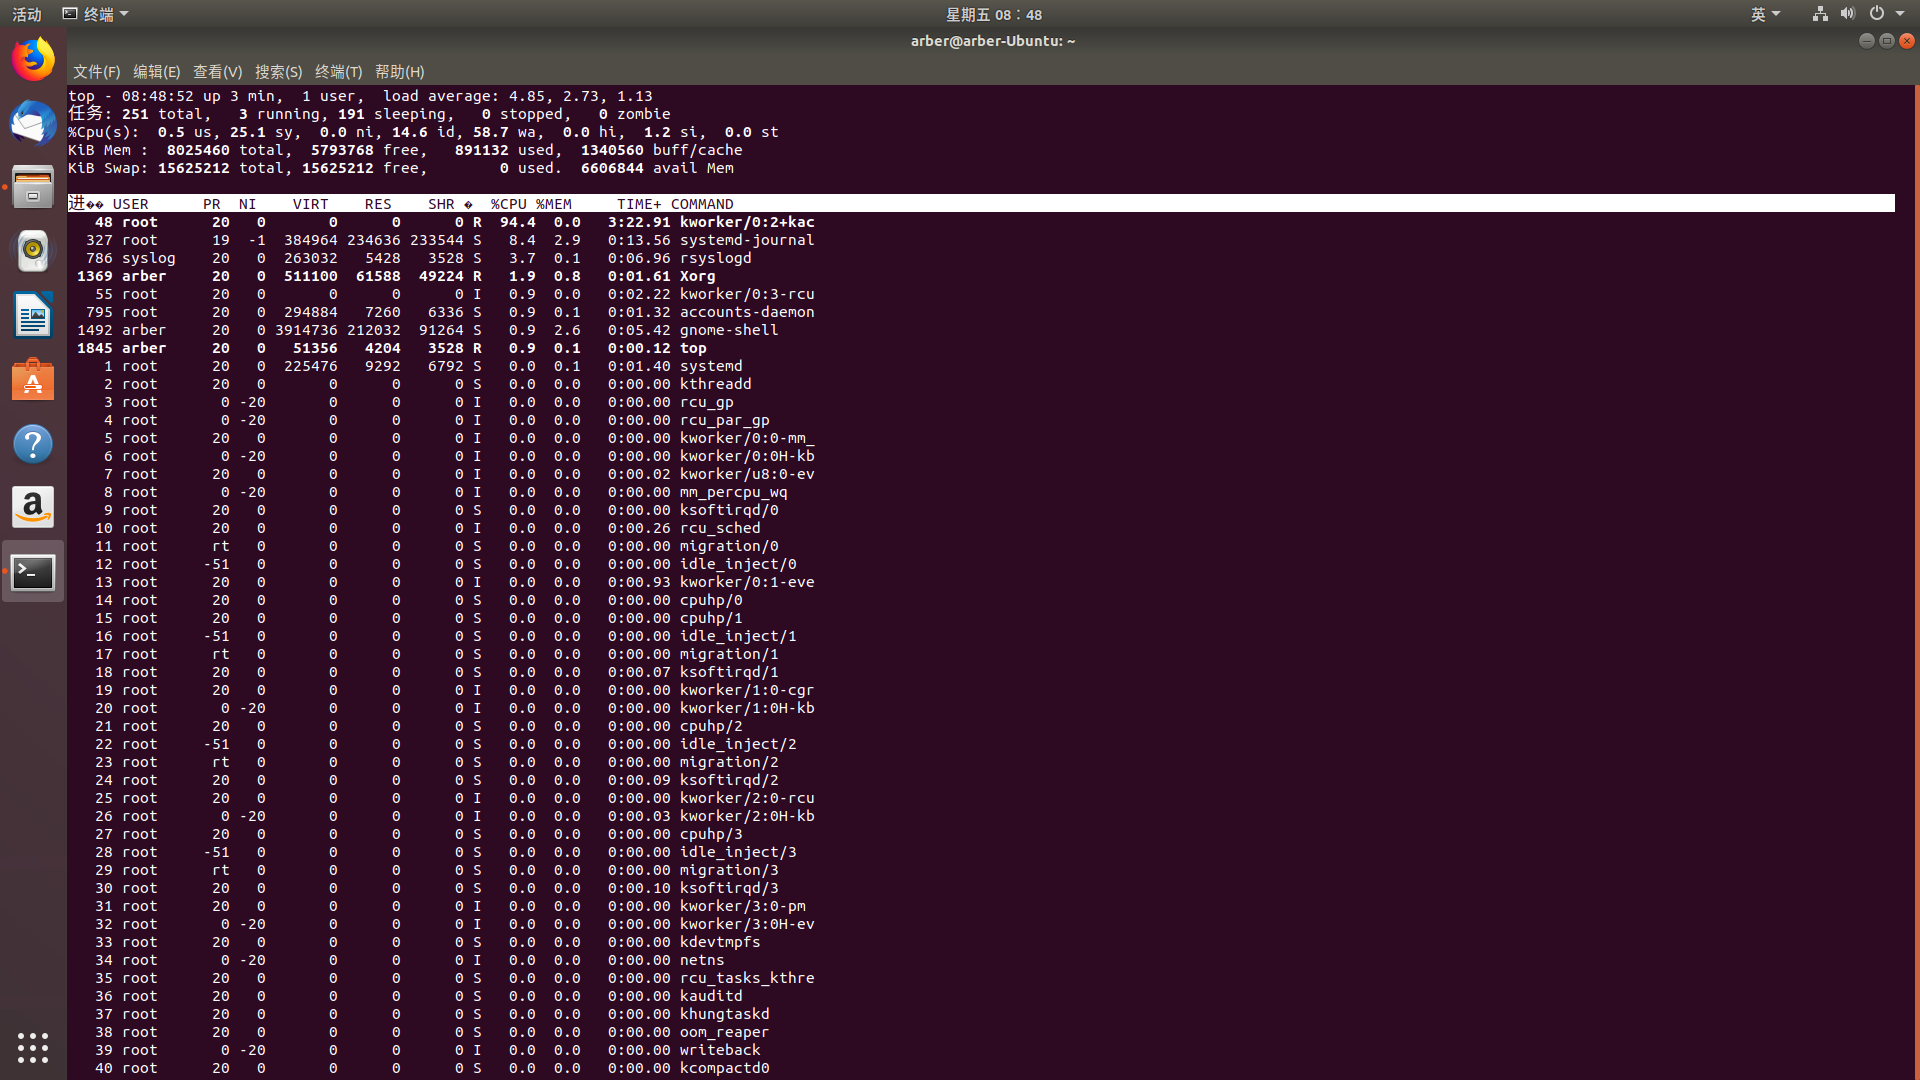This screenshot has height=1080, width=1920.
Task: Open the 终端(T) menu
Action: click(338, 72)
